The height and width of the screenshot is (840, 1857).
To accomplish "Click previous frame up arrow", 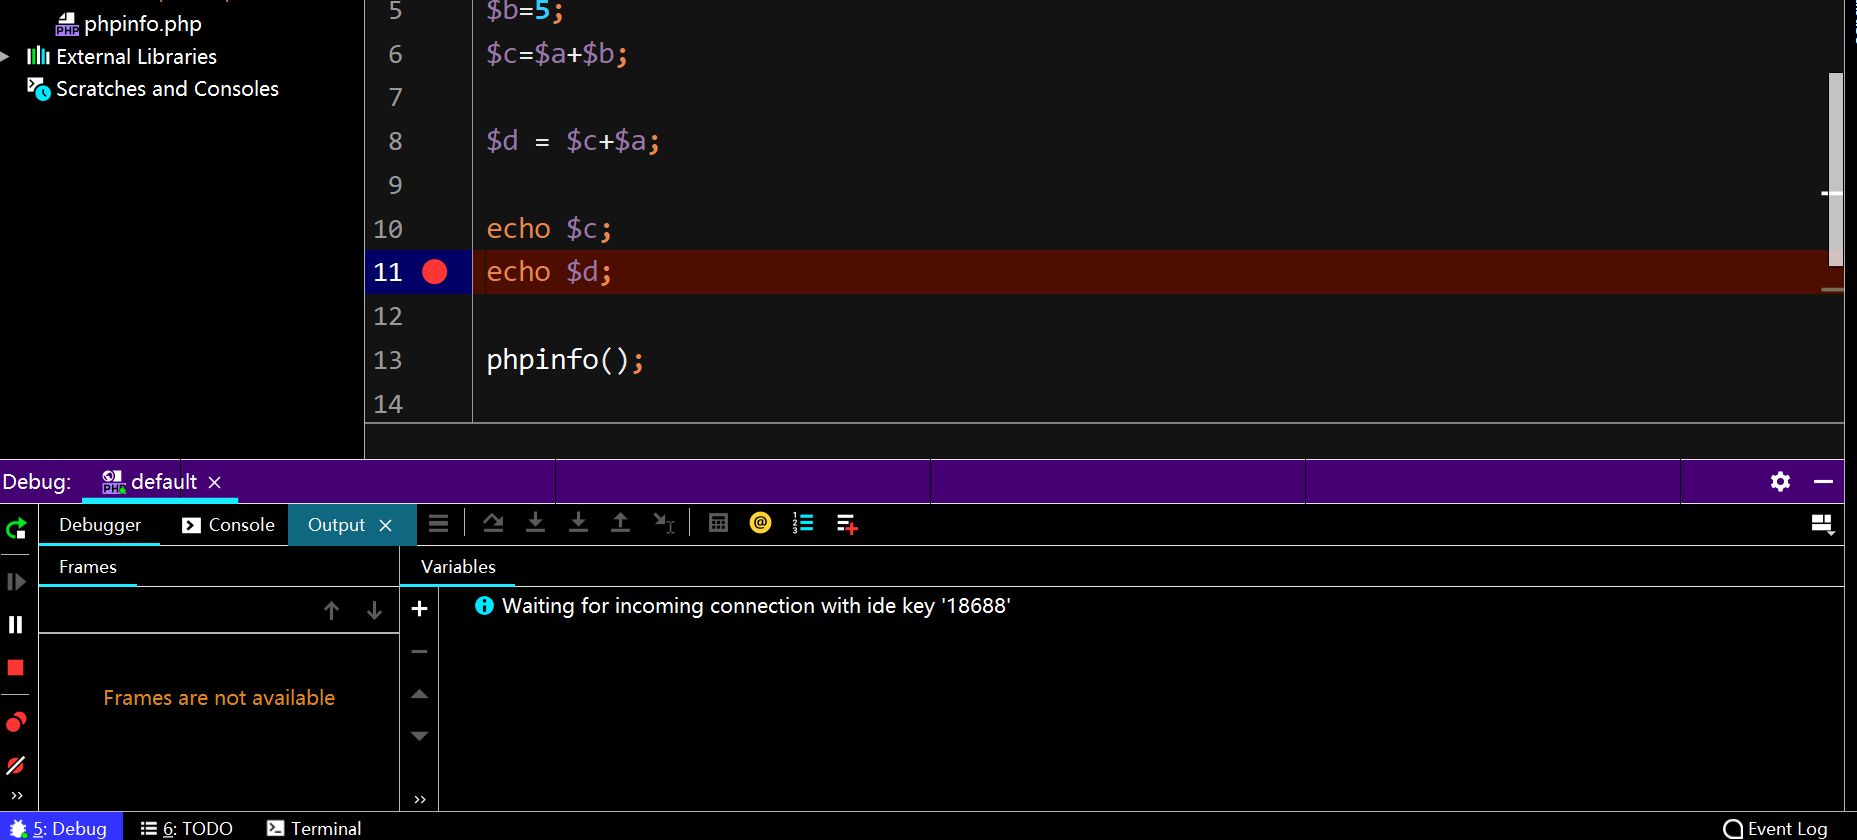I will [x=332, y=610].
